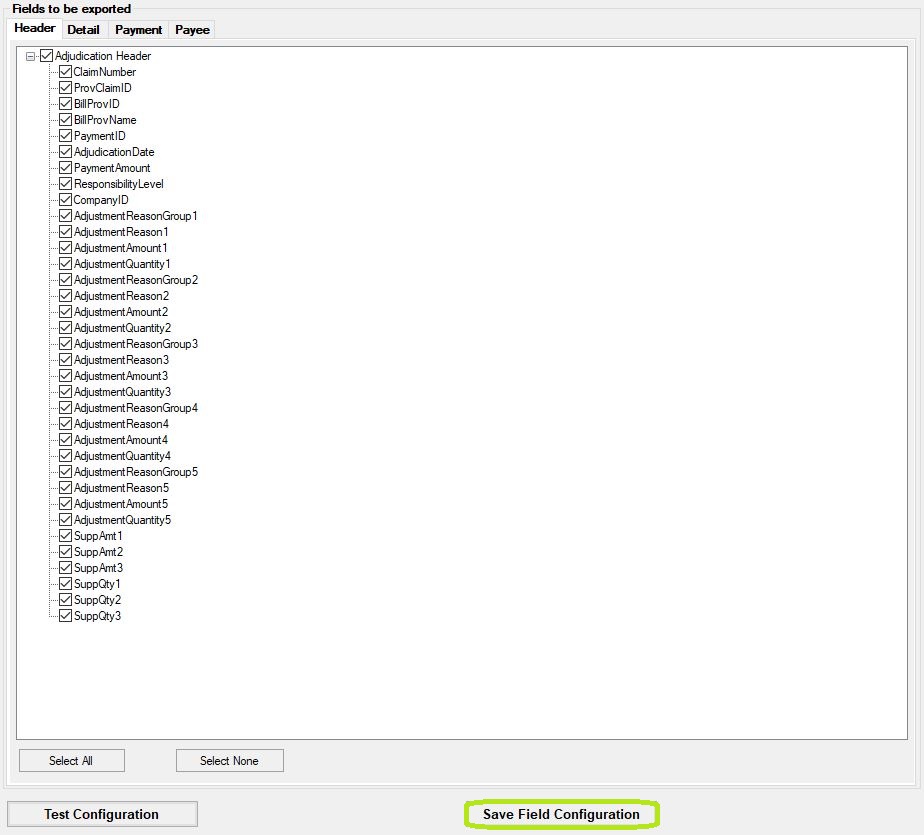This screenshot has height=835, width=924.
Task: Uncheck AdjustmentReasonGroup1 checkbox
Action: [x=65, y=216]
